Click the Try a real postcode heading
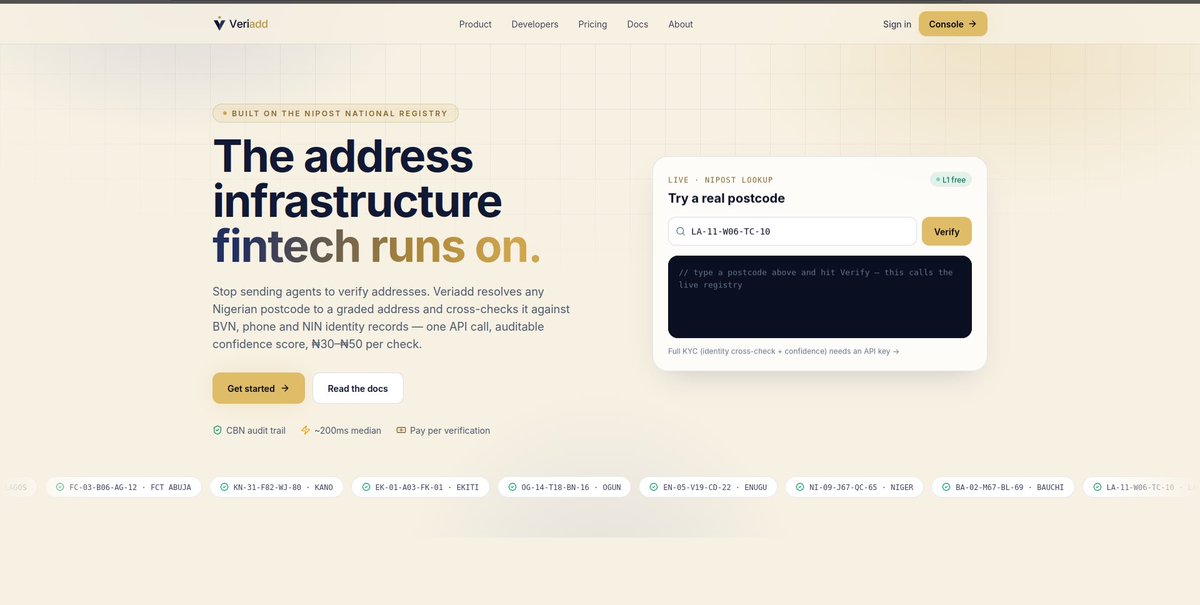 (726, 198)
